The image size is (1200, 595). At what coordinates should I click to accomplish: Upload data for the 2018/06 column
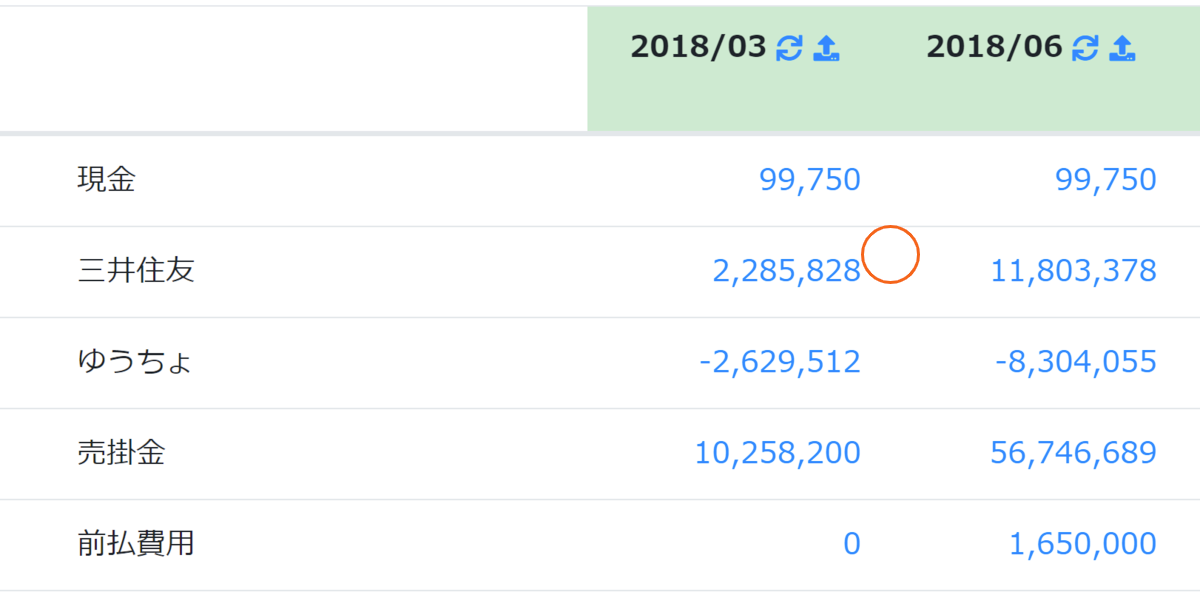[x=1122, y=48]
